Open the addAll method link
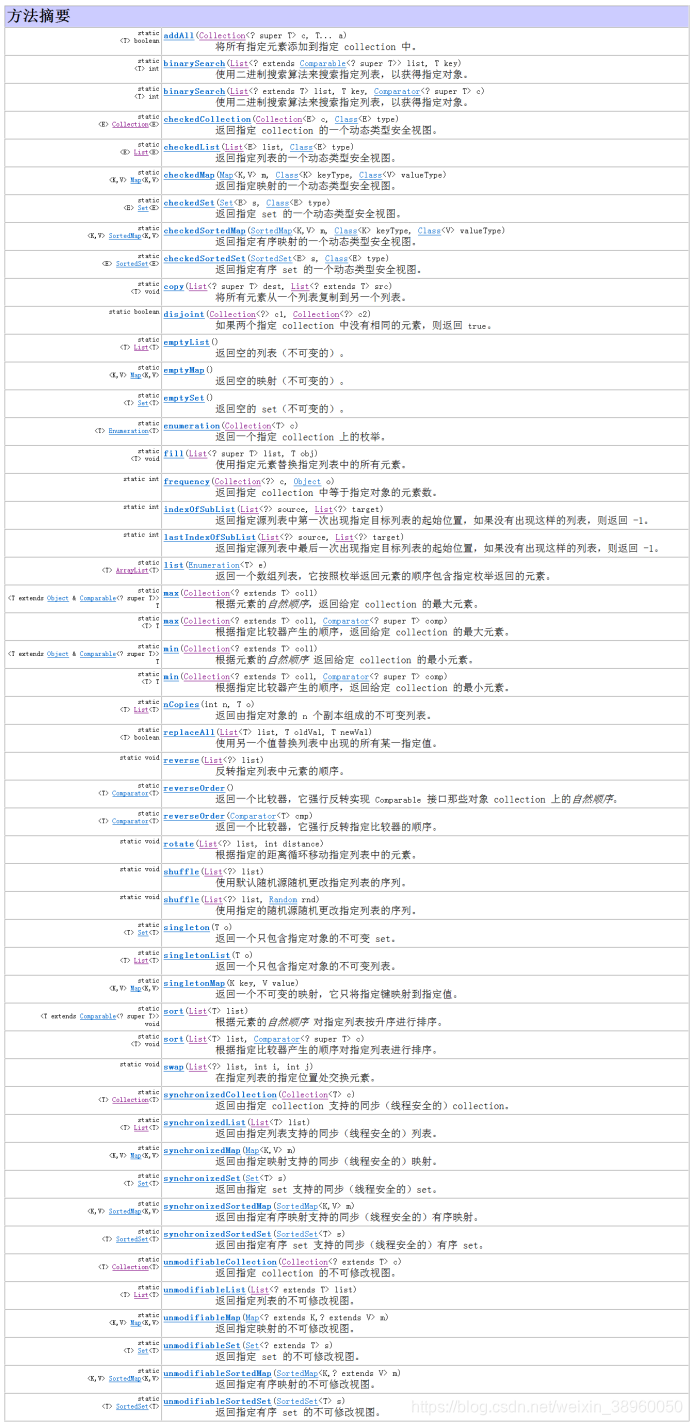The height and width of the screenshot is (1425, 692). click(177, 35)
